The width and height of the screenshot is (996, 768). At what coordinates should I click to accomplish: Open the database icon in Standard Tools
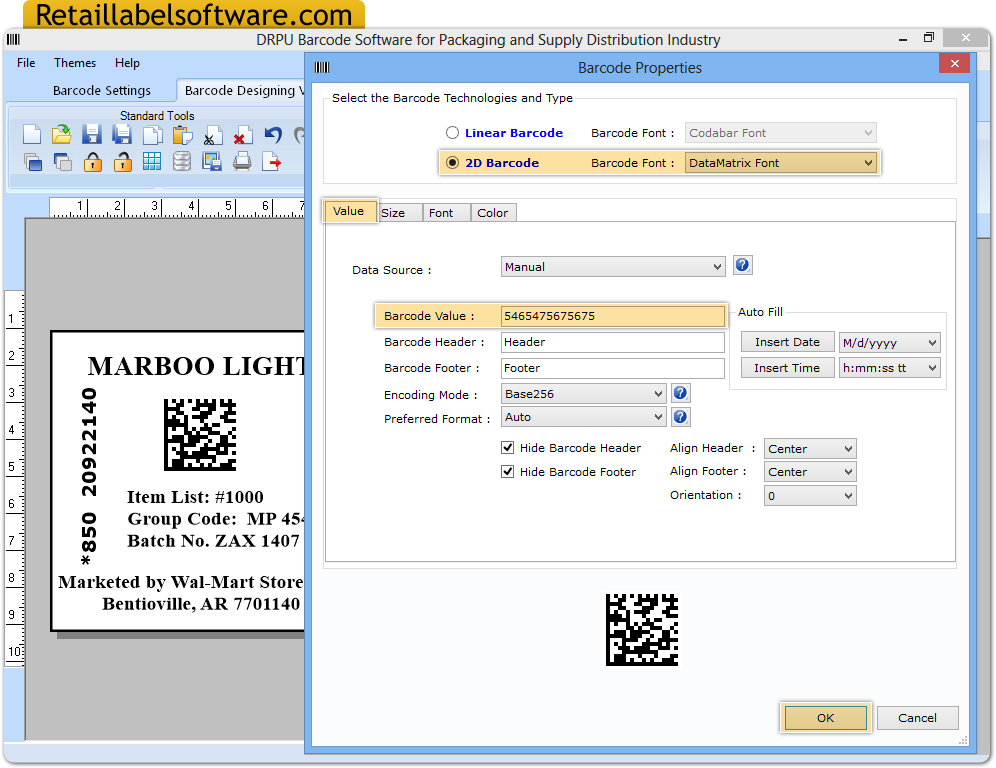coord(182,162)
